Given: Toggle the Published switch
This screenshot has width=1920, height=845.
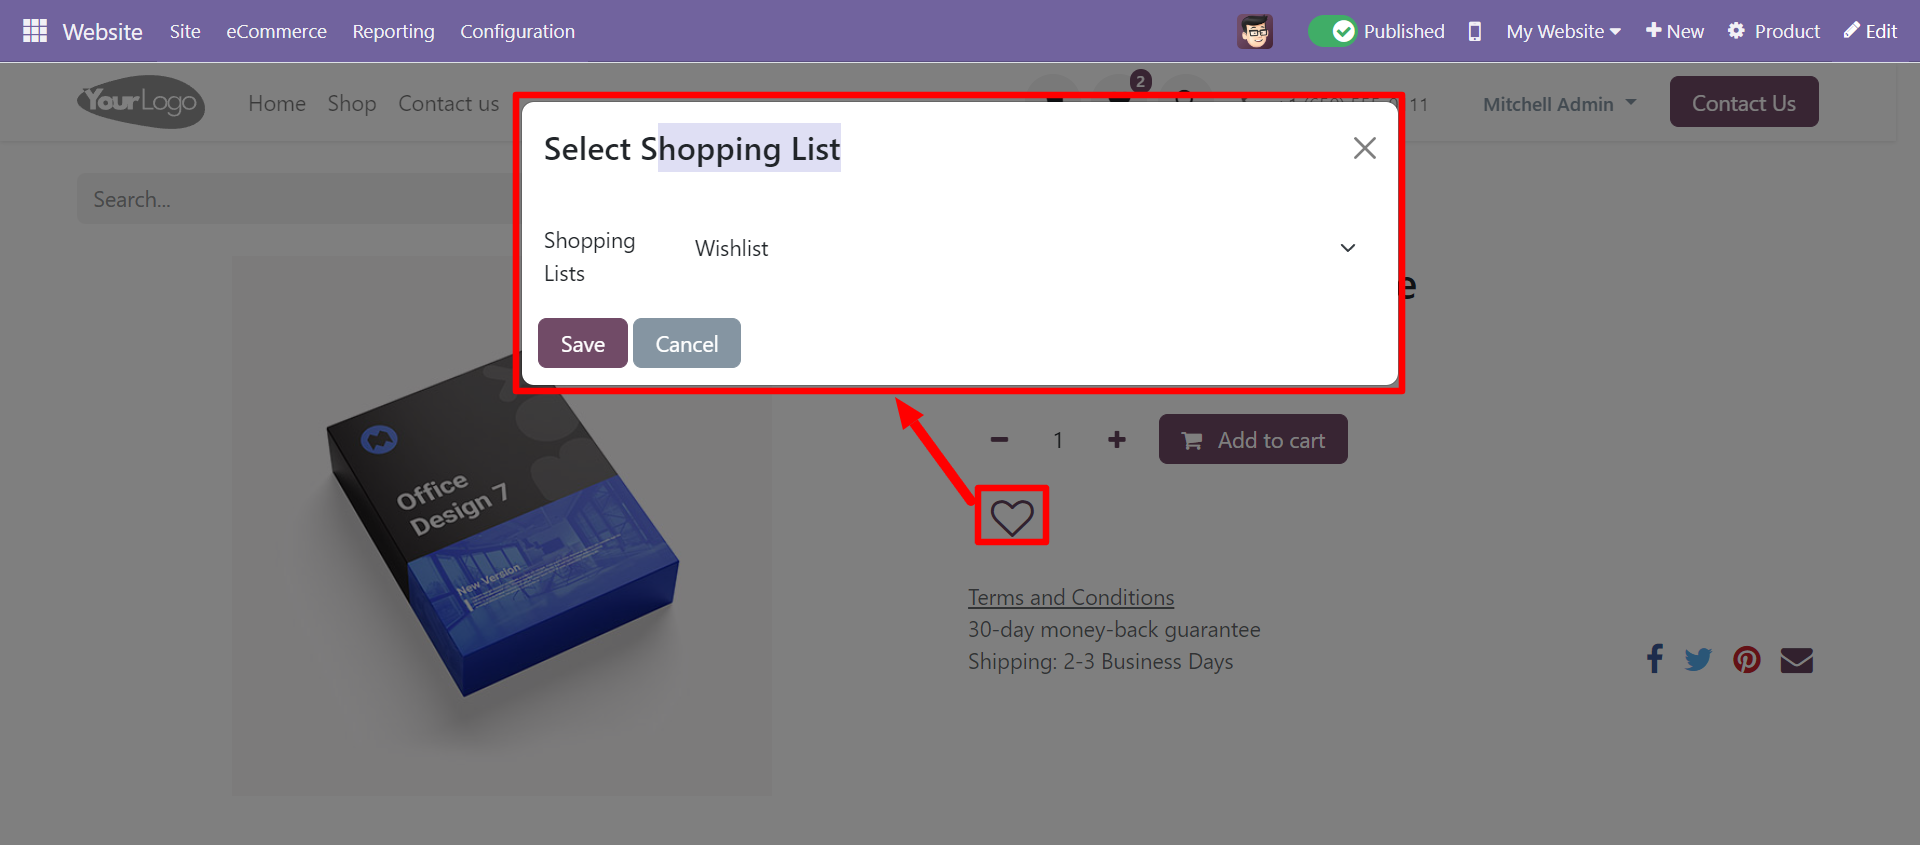Looking at the screenshot, I should pyautogui.click(x=1332, y=31).
